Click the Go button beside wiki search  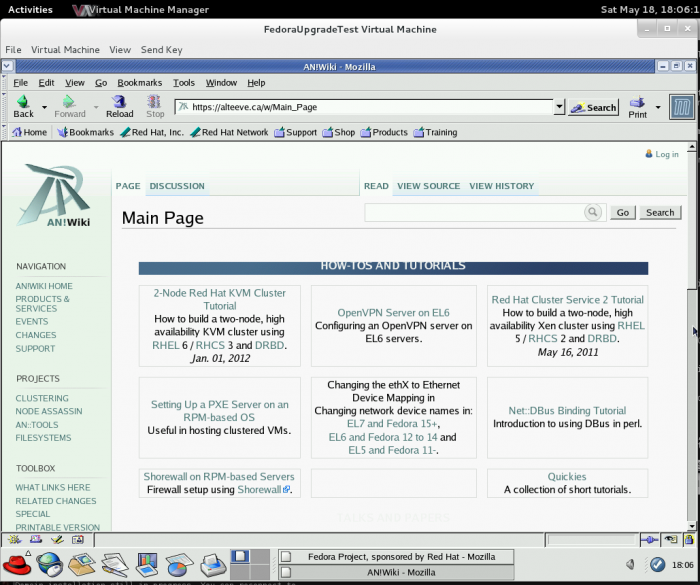tap(622, 212)
